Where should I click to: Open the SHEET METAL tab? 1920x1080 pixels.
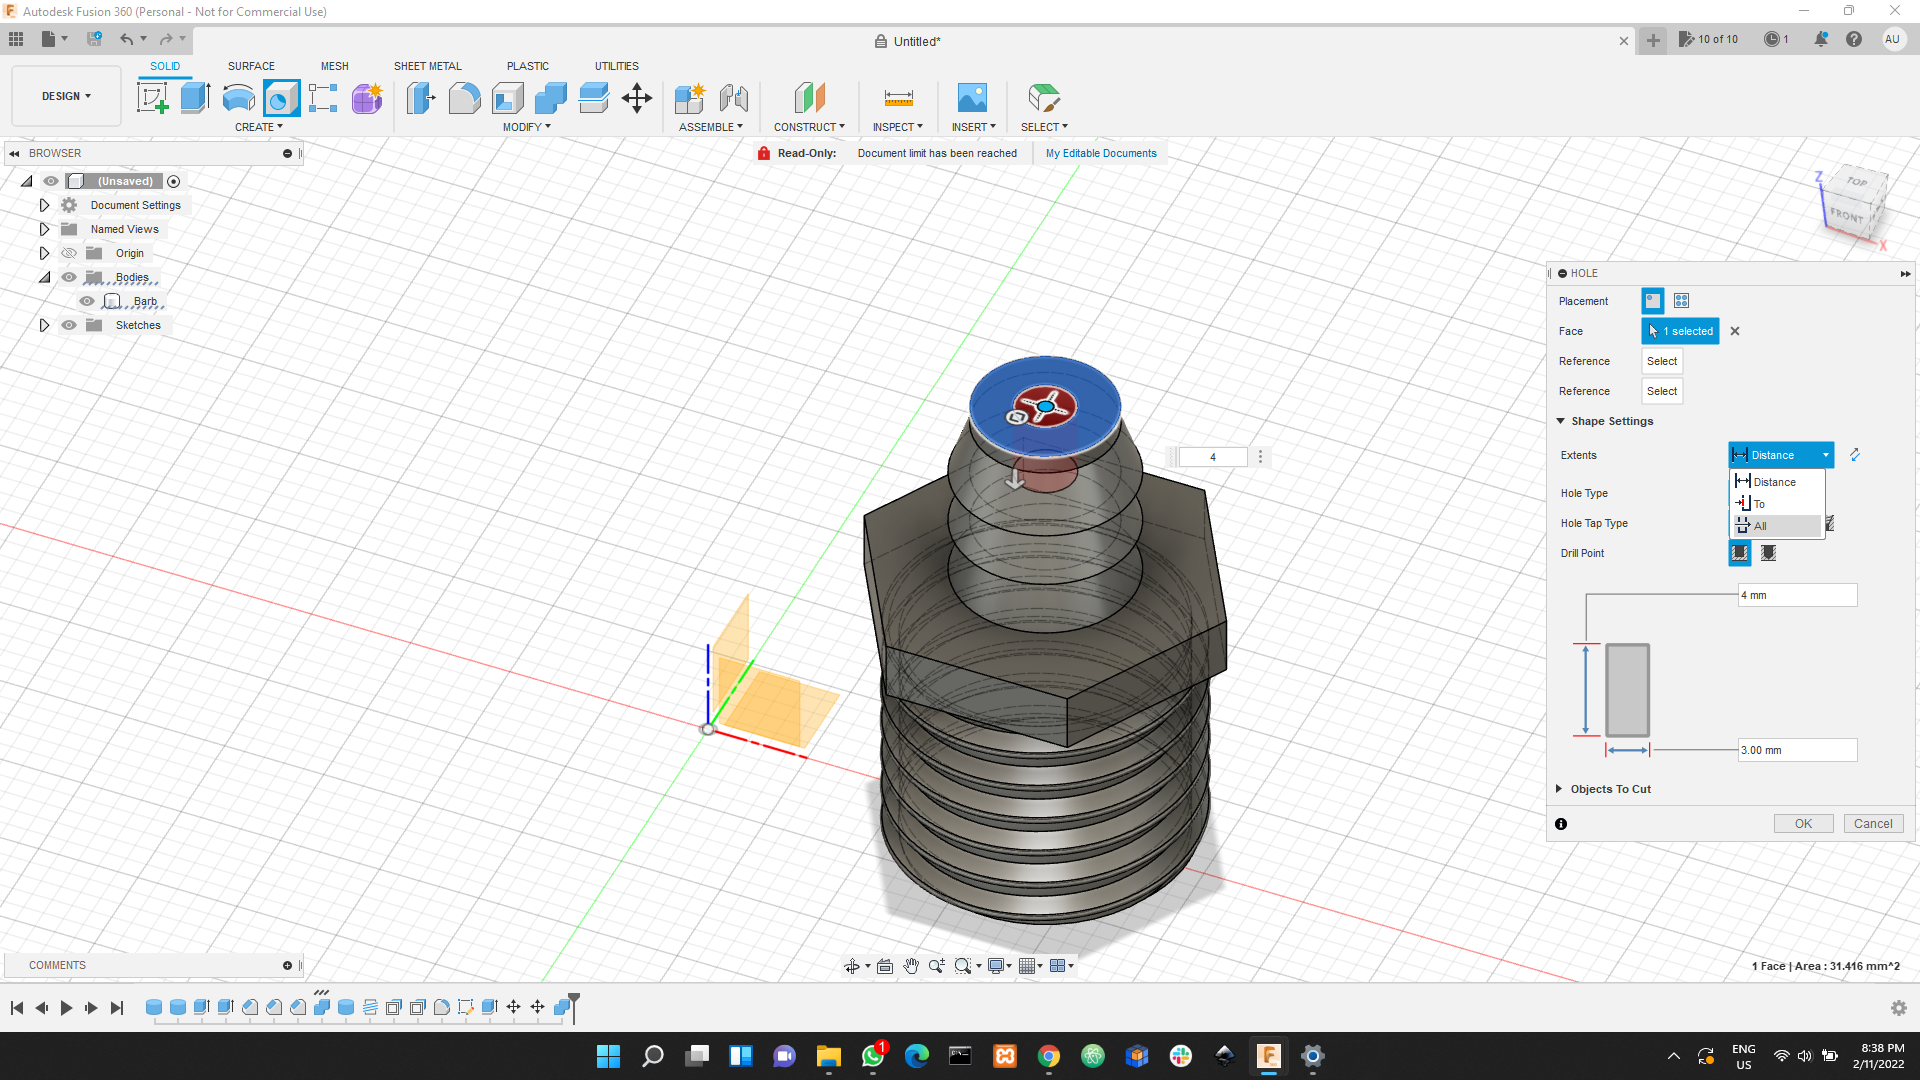click(427, 66)
